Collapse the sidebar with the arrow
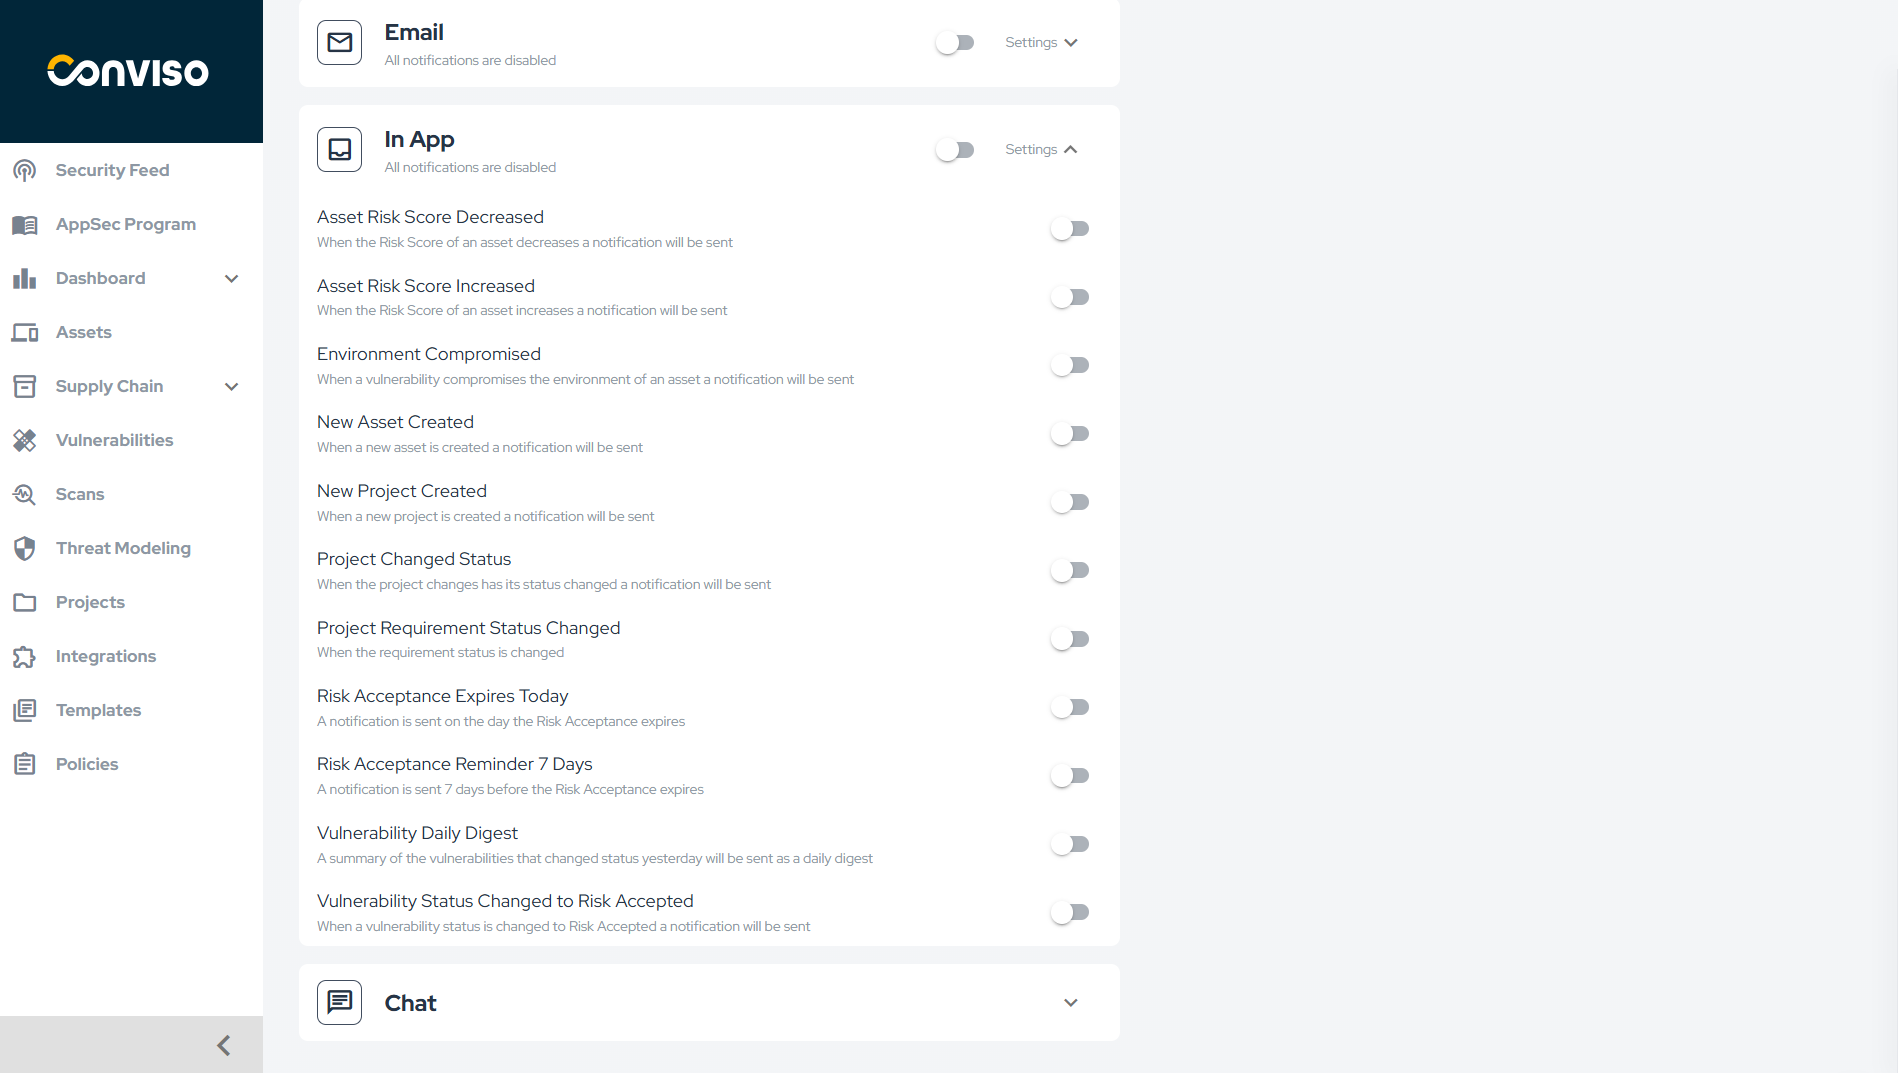The width and height of the screenshot is (1898, 1073). [x=224, y=1045]
